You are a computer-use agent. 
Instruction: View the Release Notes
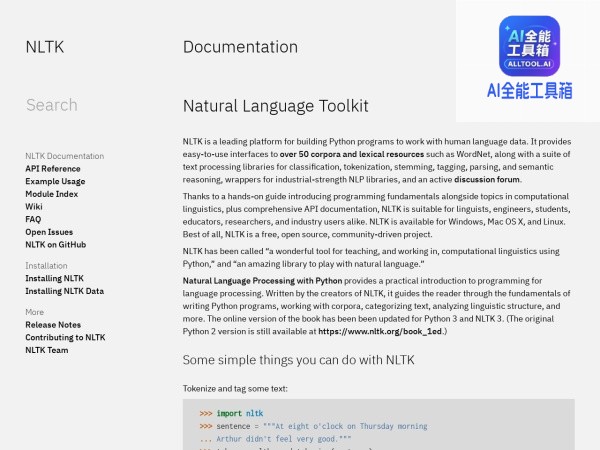pos(53,324)
